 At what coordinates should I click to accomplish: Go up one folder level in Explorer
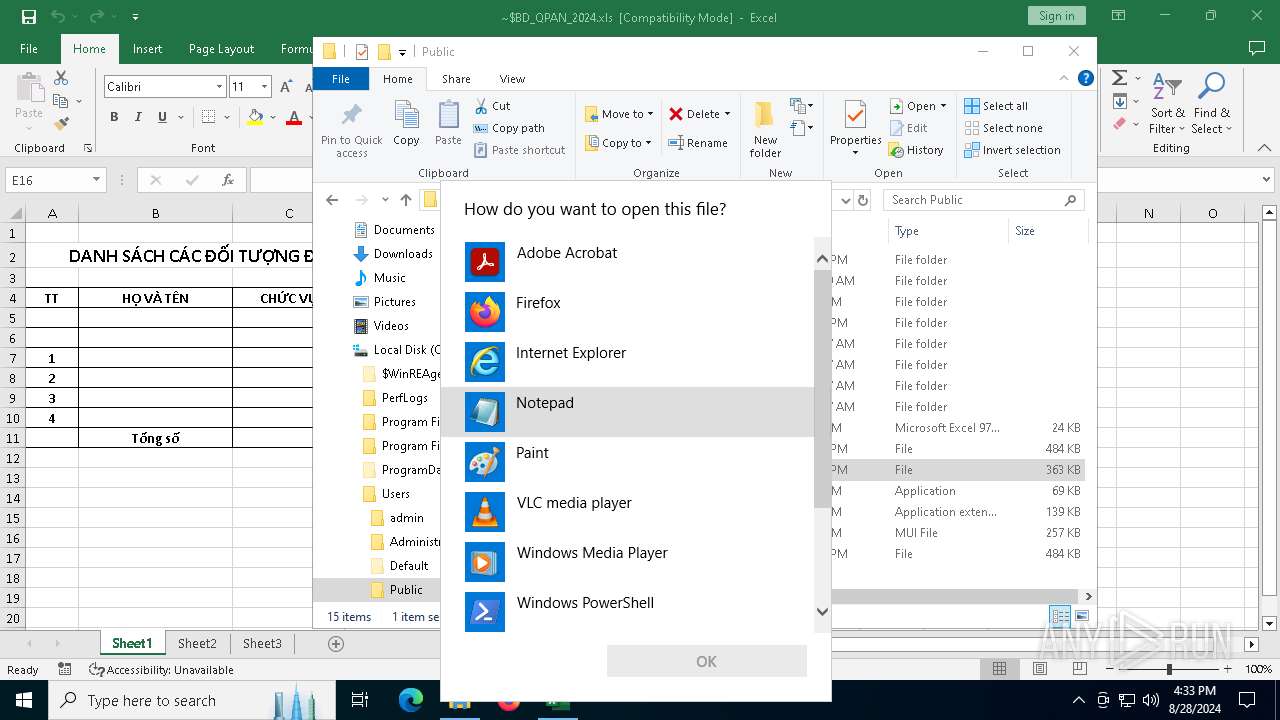(x=406, y=200)
